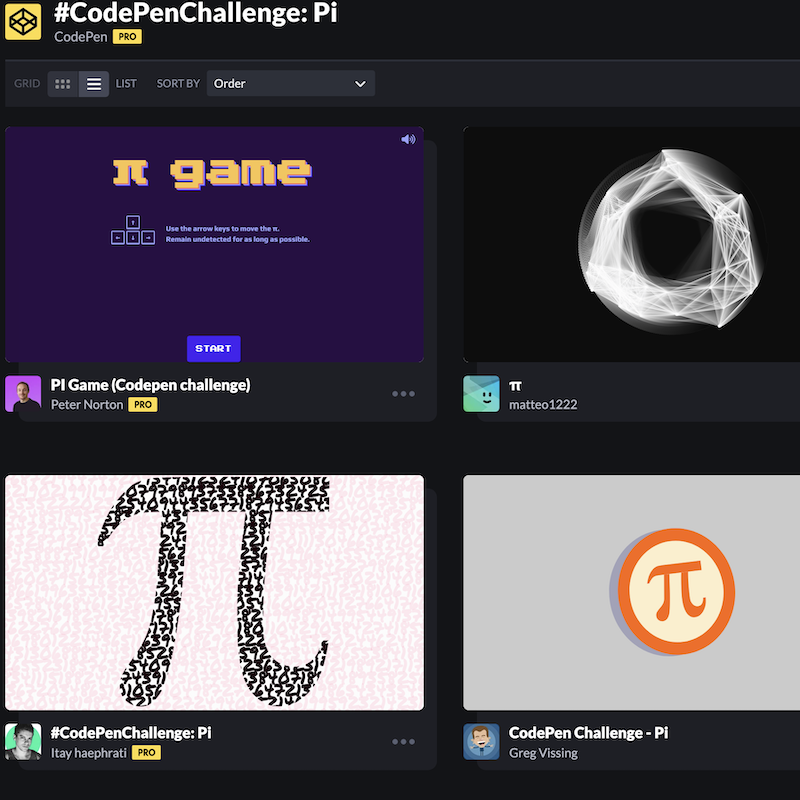The width and height of the screenshot is (800, 800).
Task: Open the Sort By Order dropdown
Action: pos(291,84)
